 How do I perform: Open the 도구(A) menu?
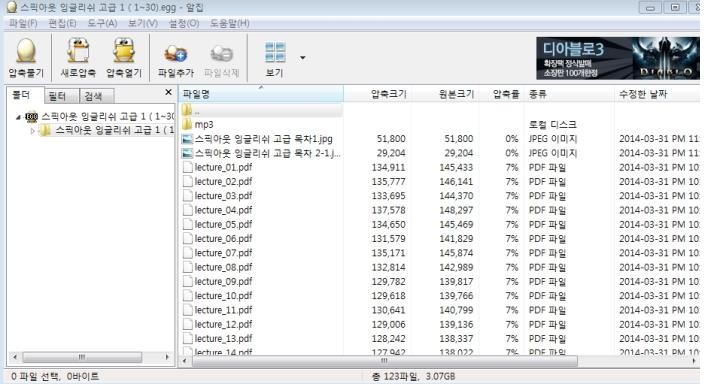(102, 23)
